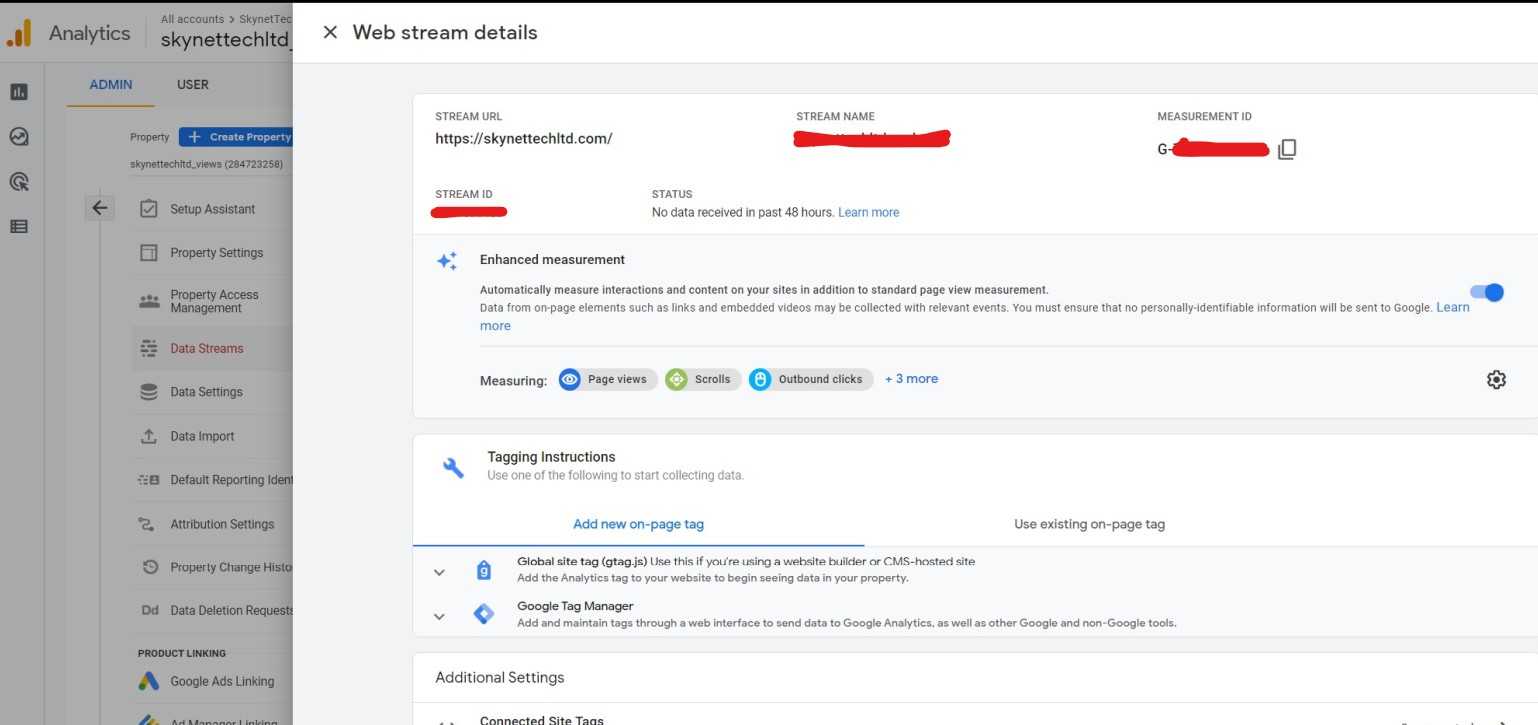The width and height of the screenshot is (1538, 725).
Task: Open the Reports icon in left rail
Action: 18,92
